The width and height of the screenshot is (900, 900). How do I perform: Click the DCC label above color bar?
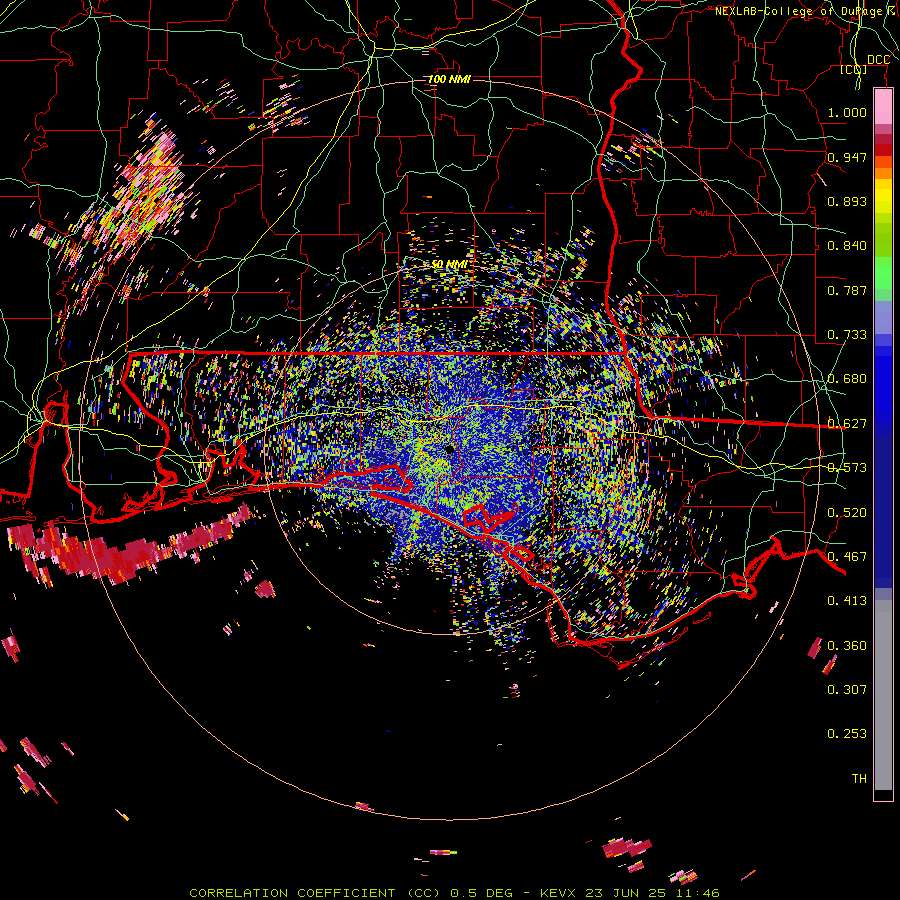[878, 59]
